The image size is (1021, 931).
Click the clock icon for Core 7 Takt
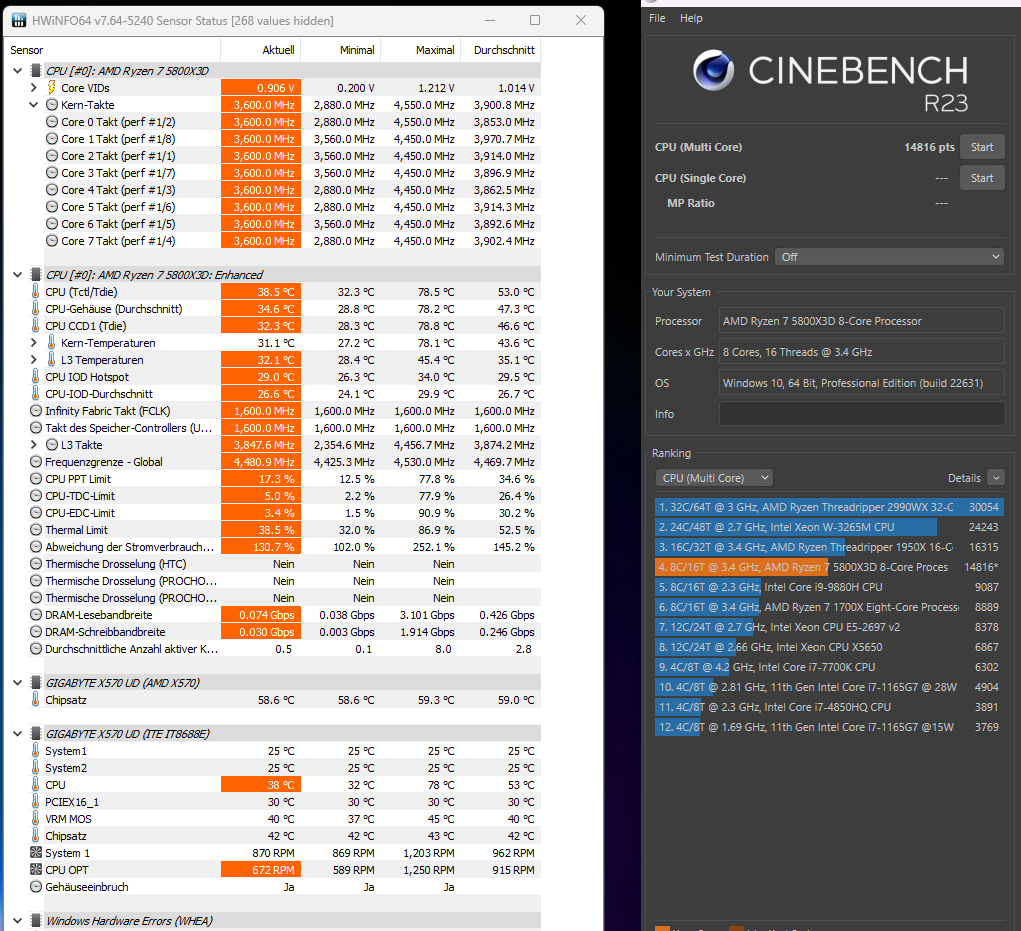(52, 240)
